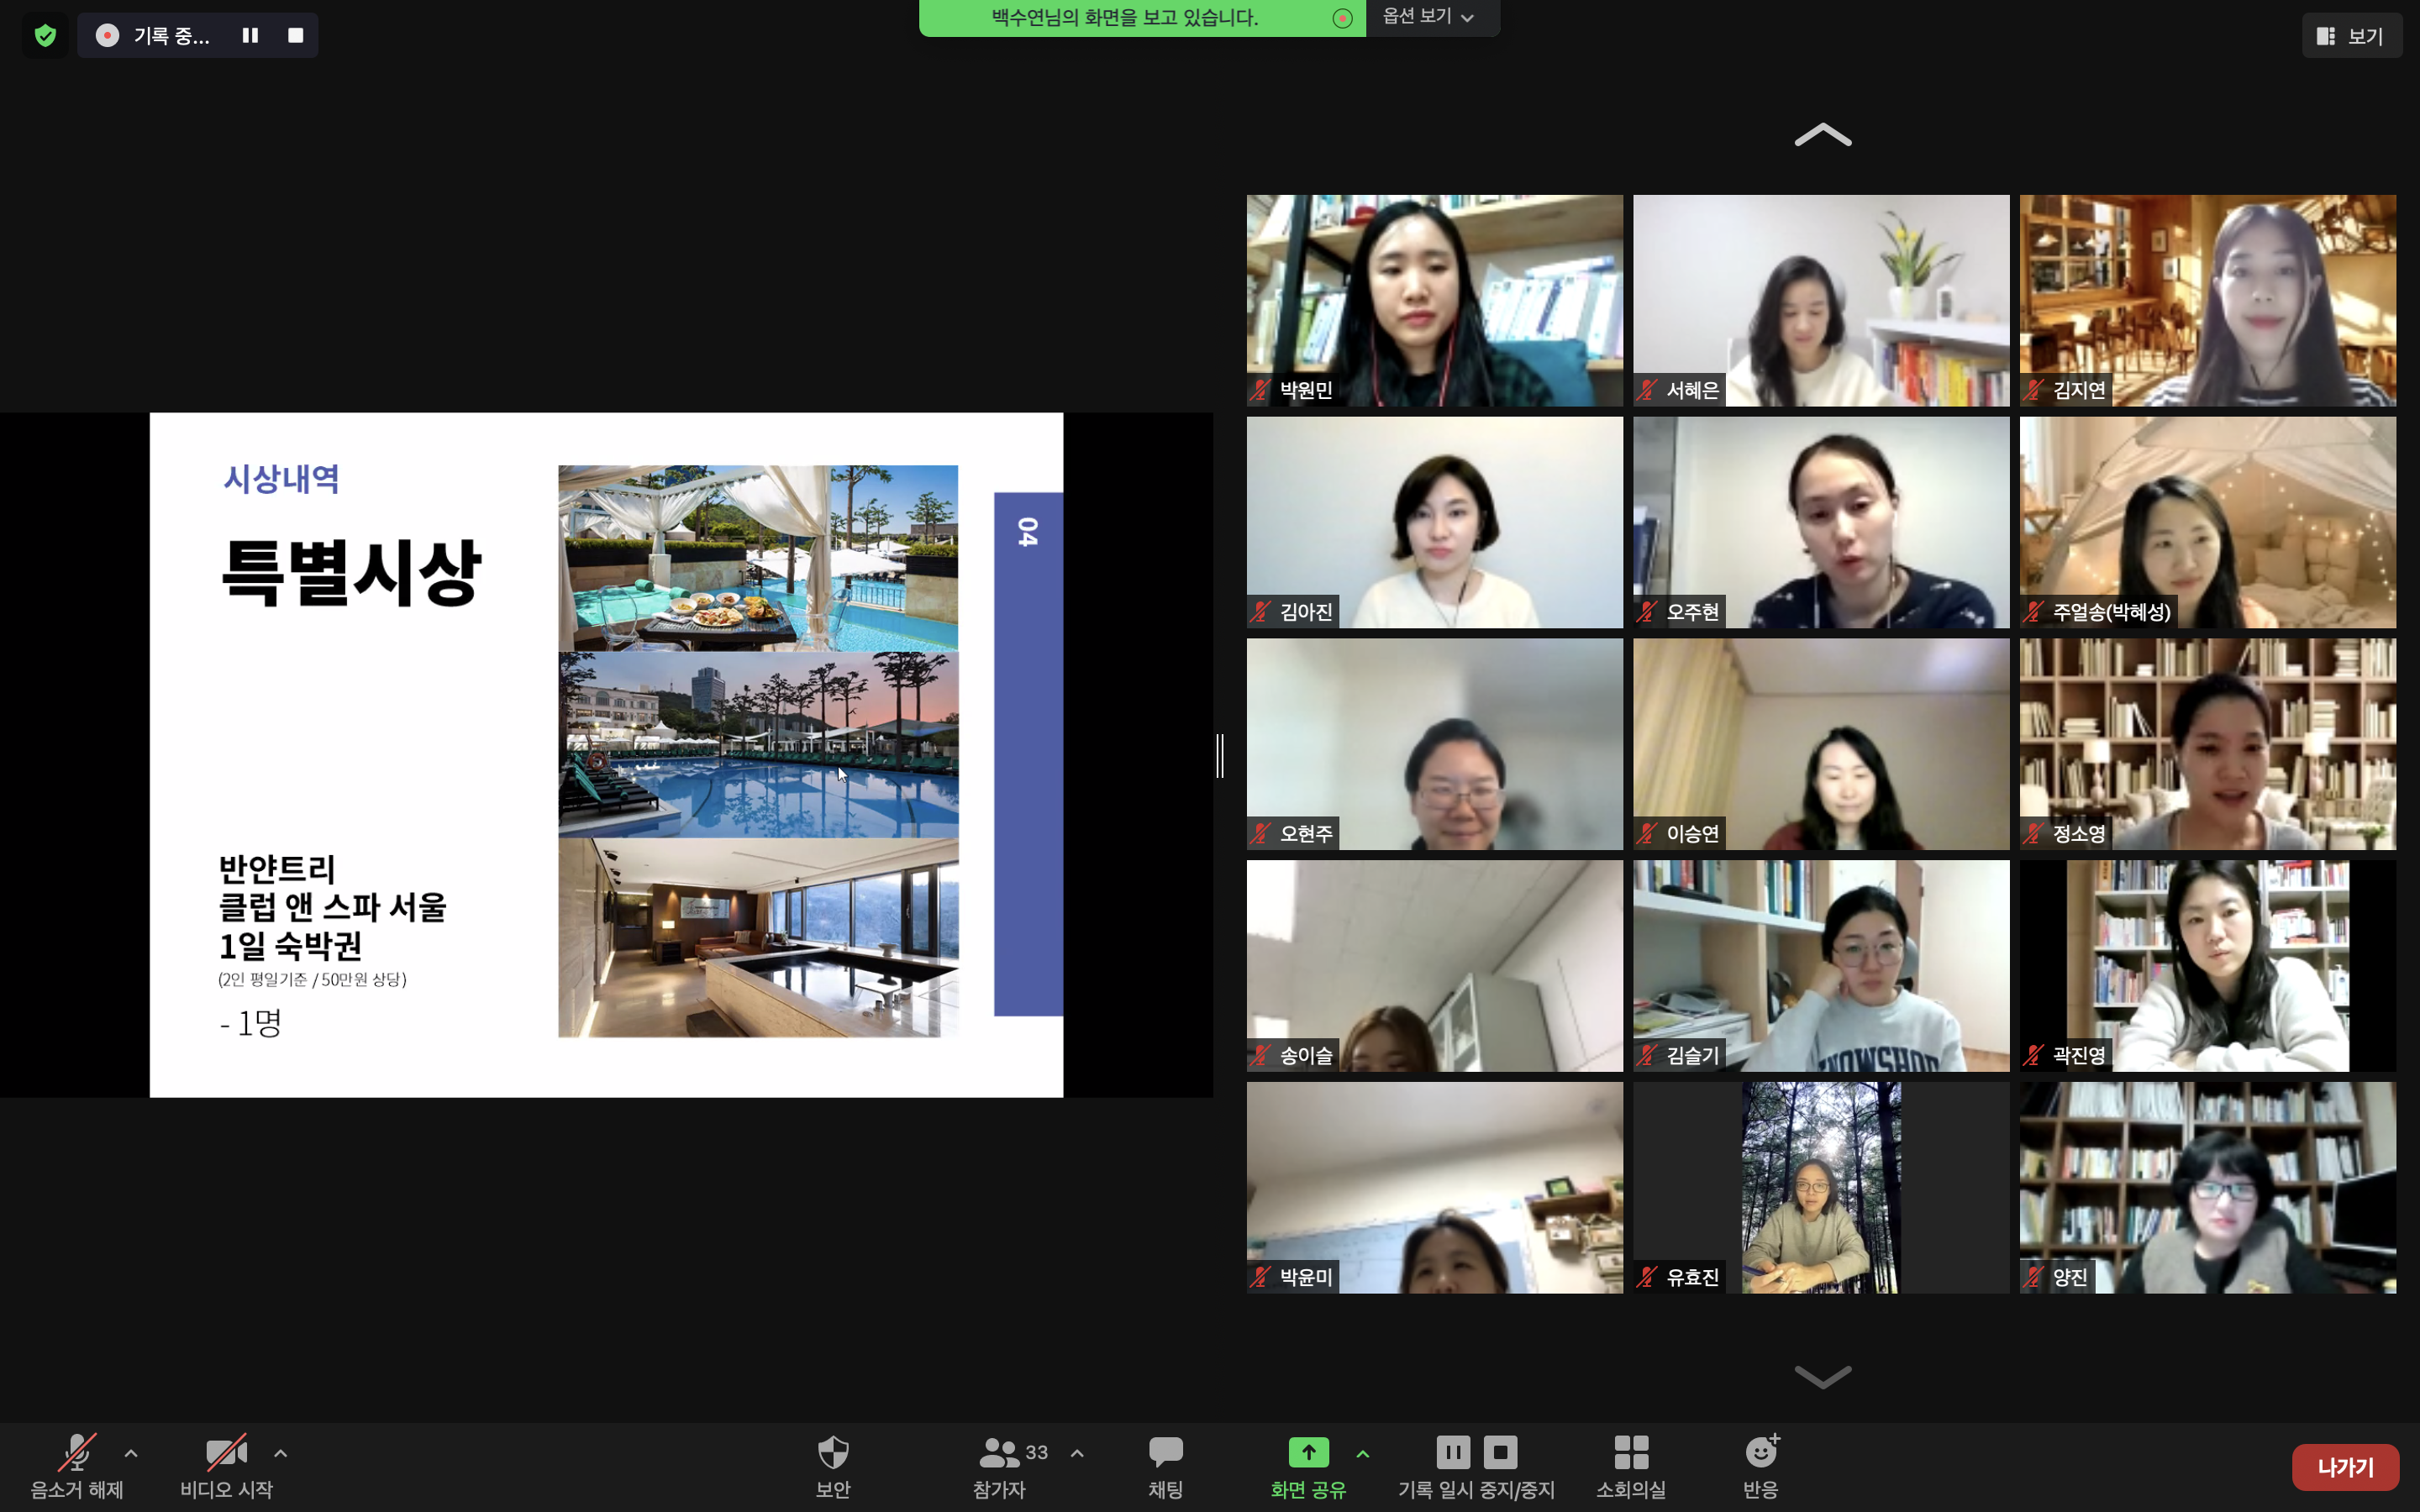Viewport: 2420px width, 1512px height.
Task: Open the 반응 reactions smiley icon
Action: click(1760, 1453)
